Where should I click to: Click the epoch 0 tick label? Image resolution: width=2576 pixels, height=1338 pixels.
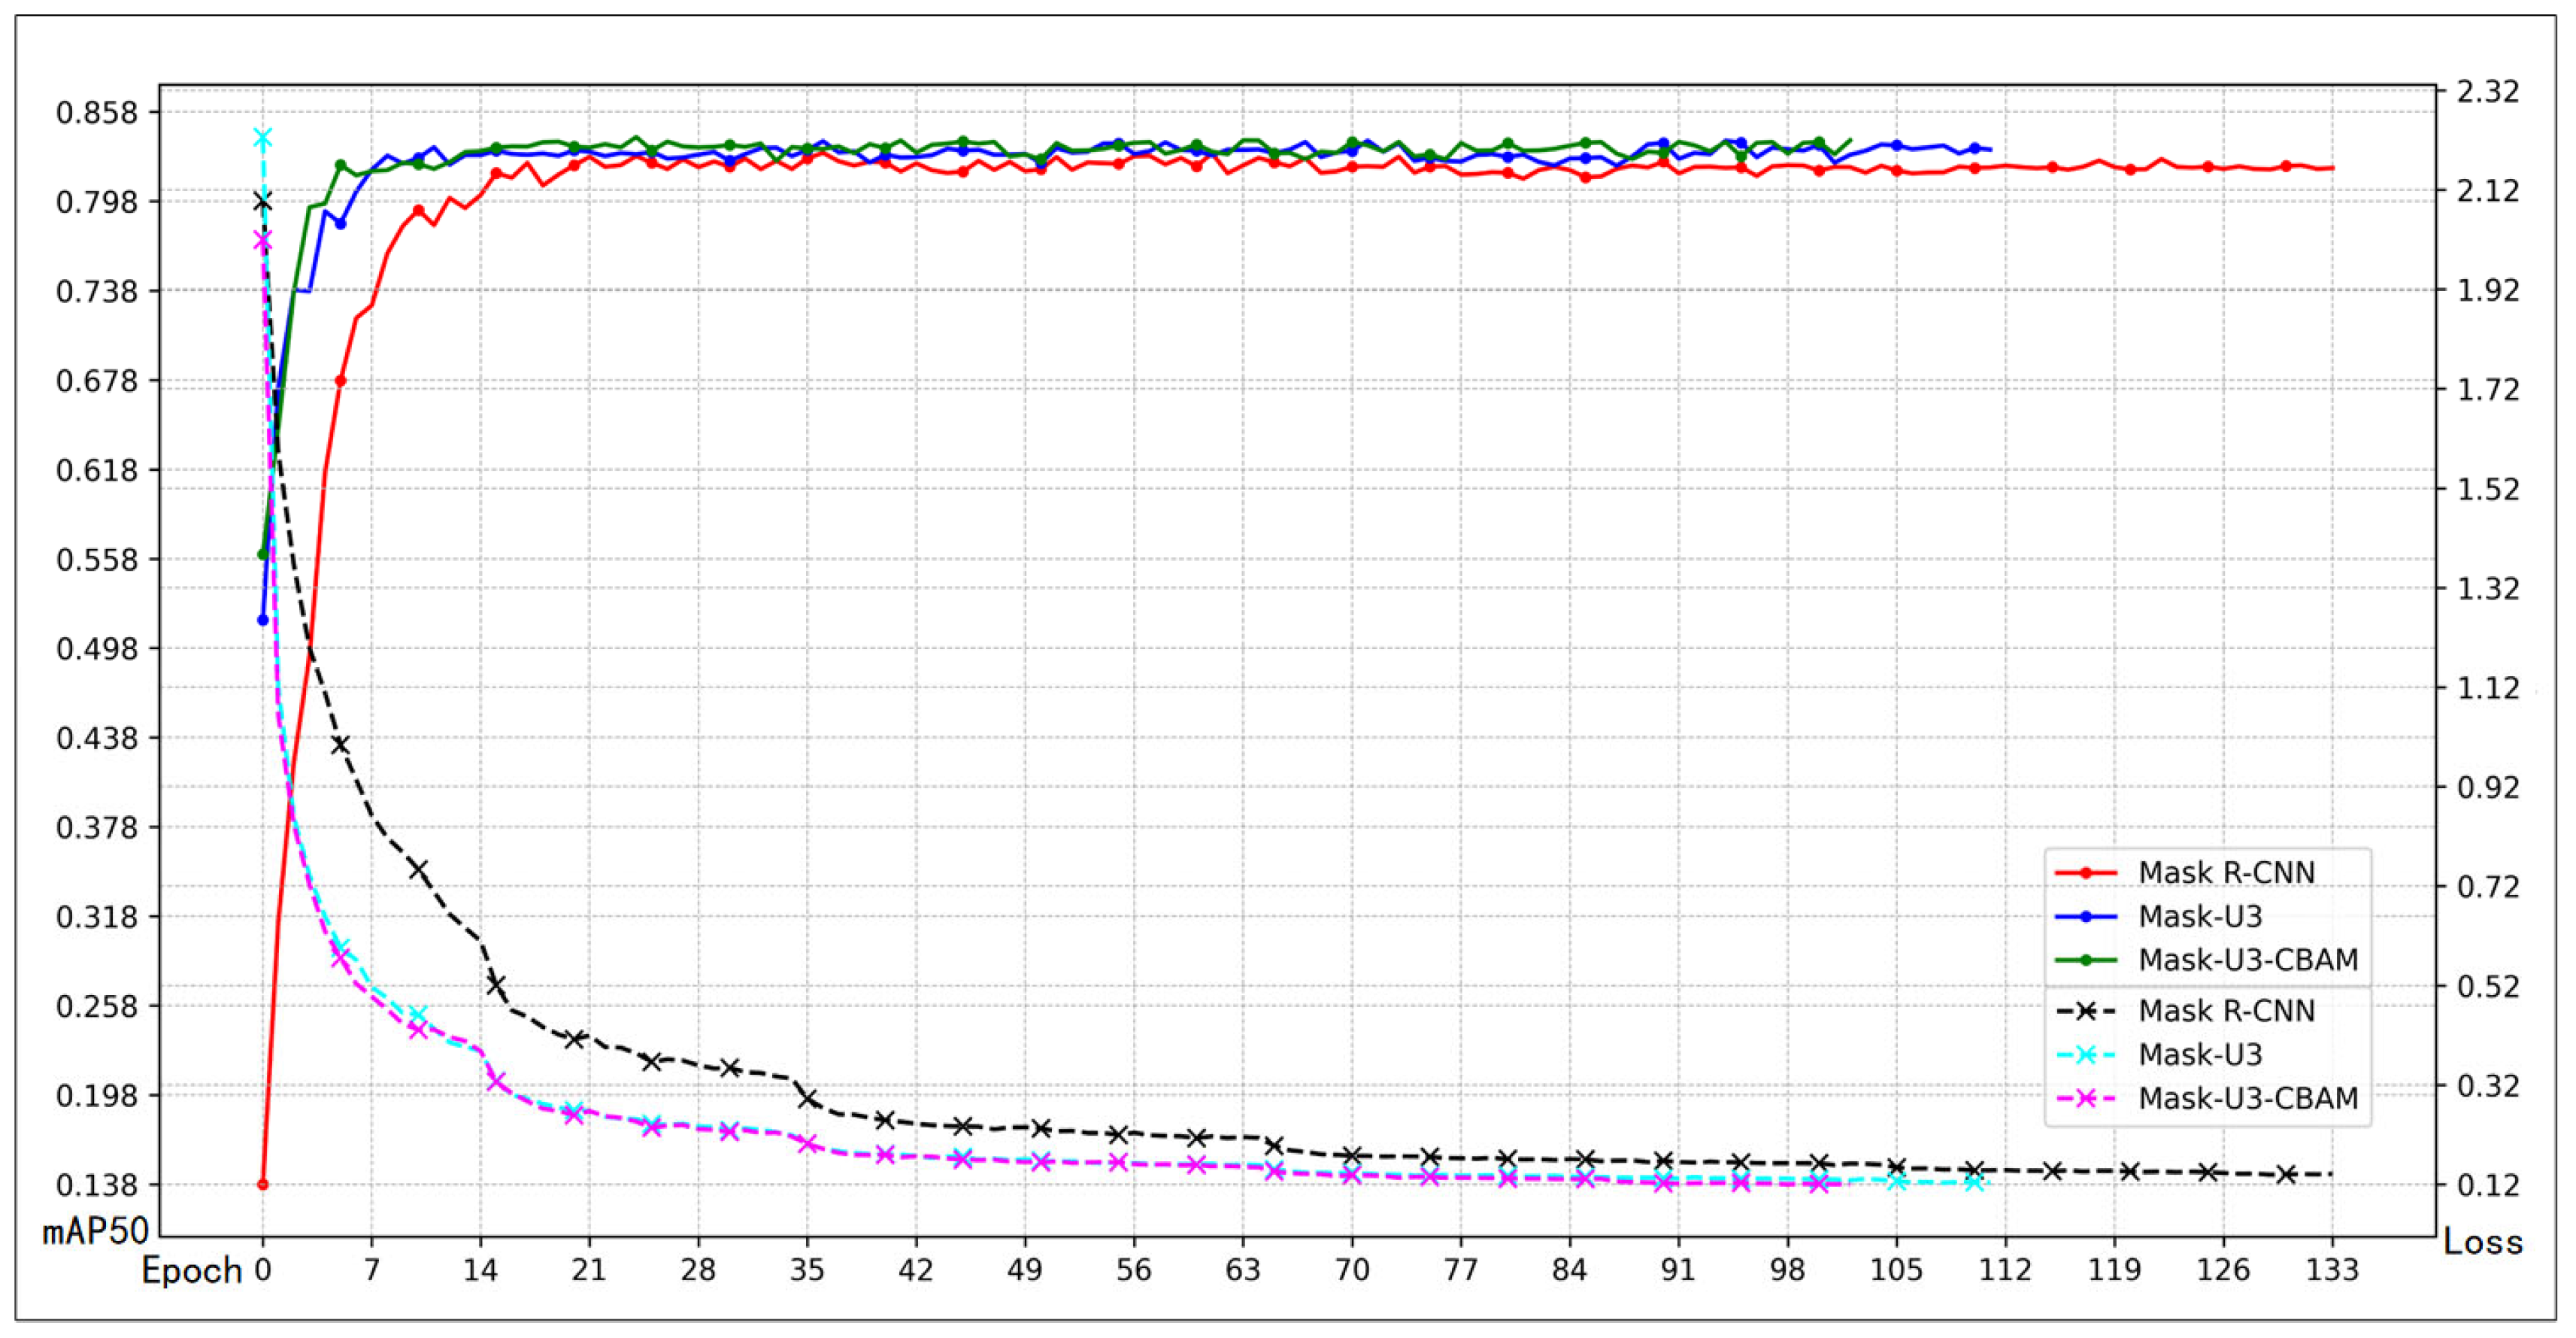[x=263, y=1270]
